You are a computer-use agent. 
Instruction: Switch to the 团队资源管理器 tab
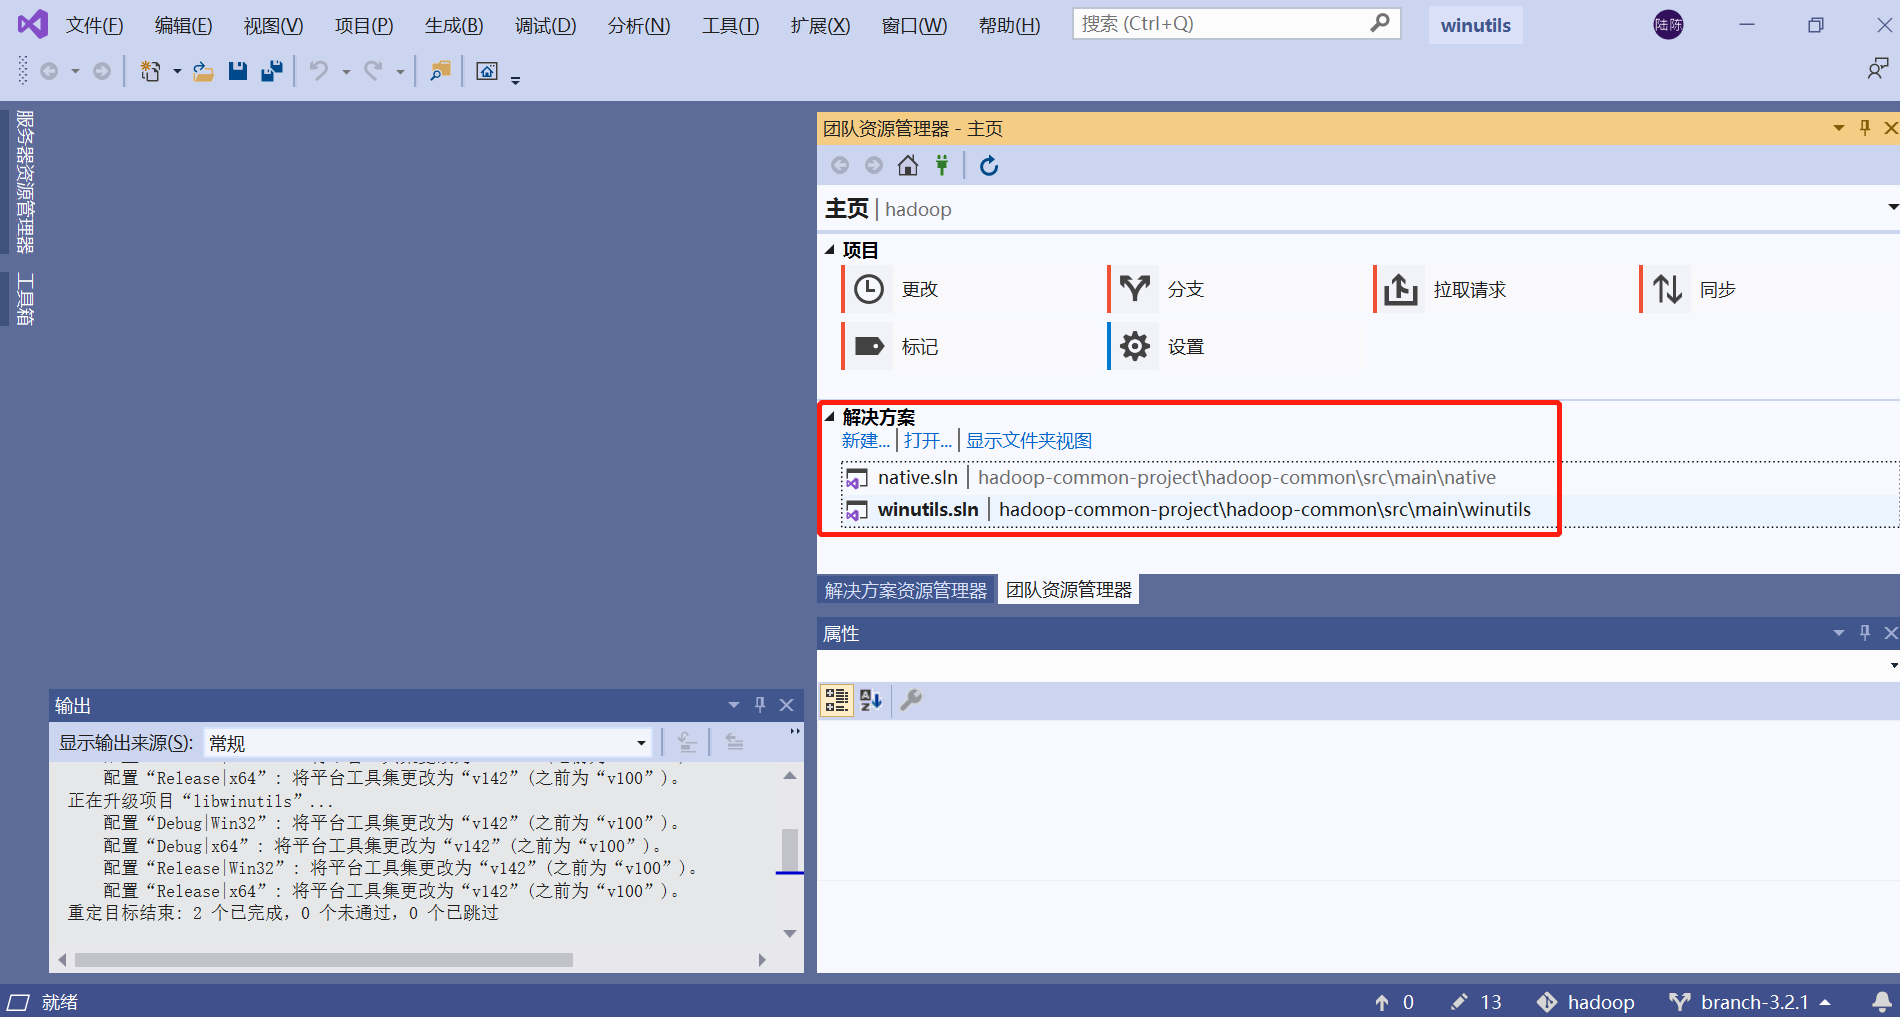(x=1069, y=590)
